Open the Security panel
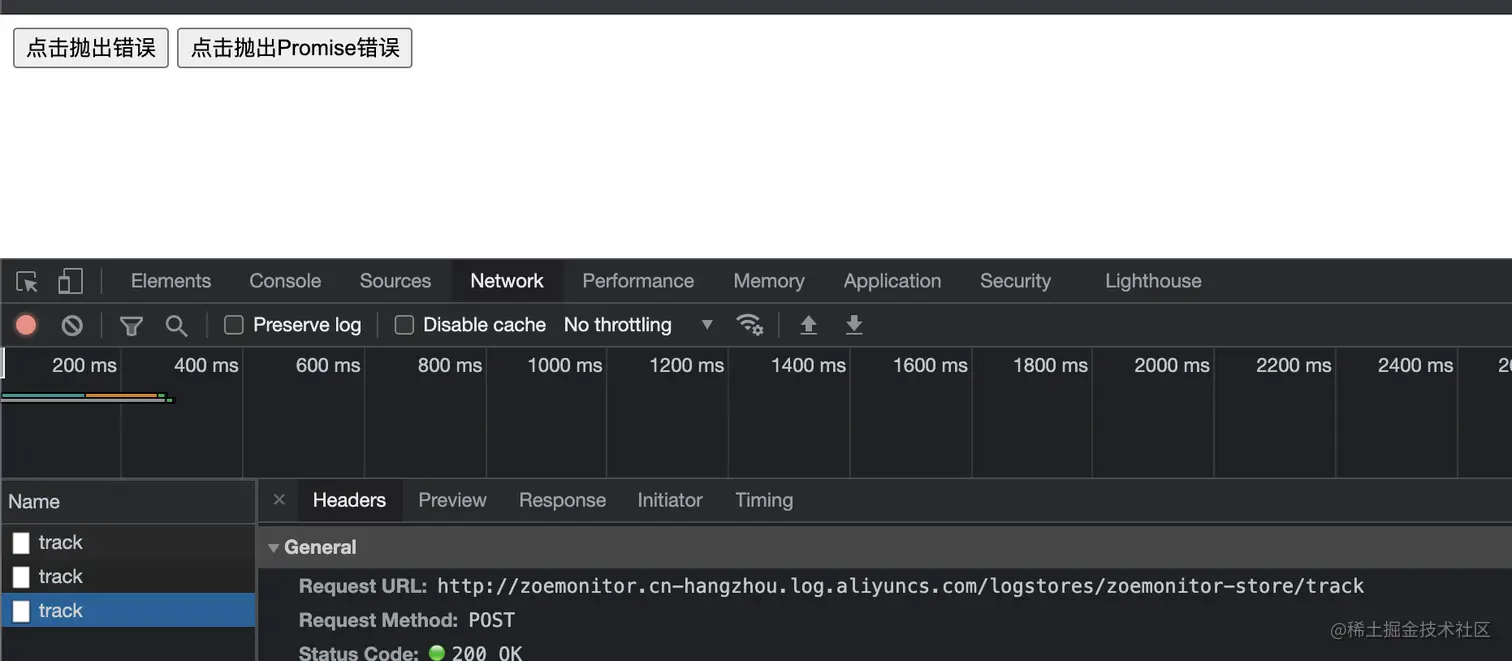This screenshot has width=1512, height=661. tap(1015, 281)
